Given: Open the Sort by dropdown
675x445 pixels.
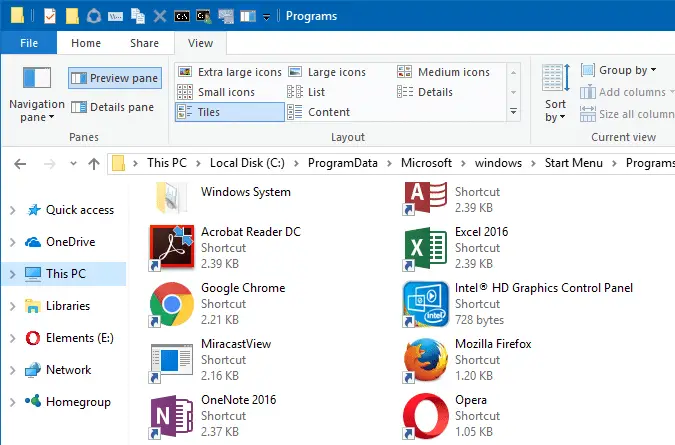Looking at the screenshot, I should (555, 94).
